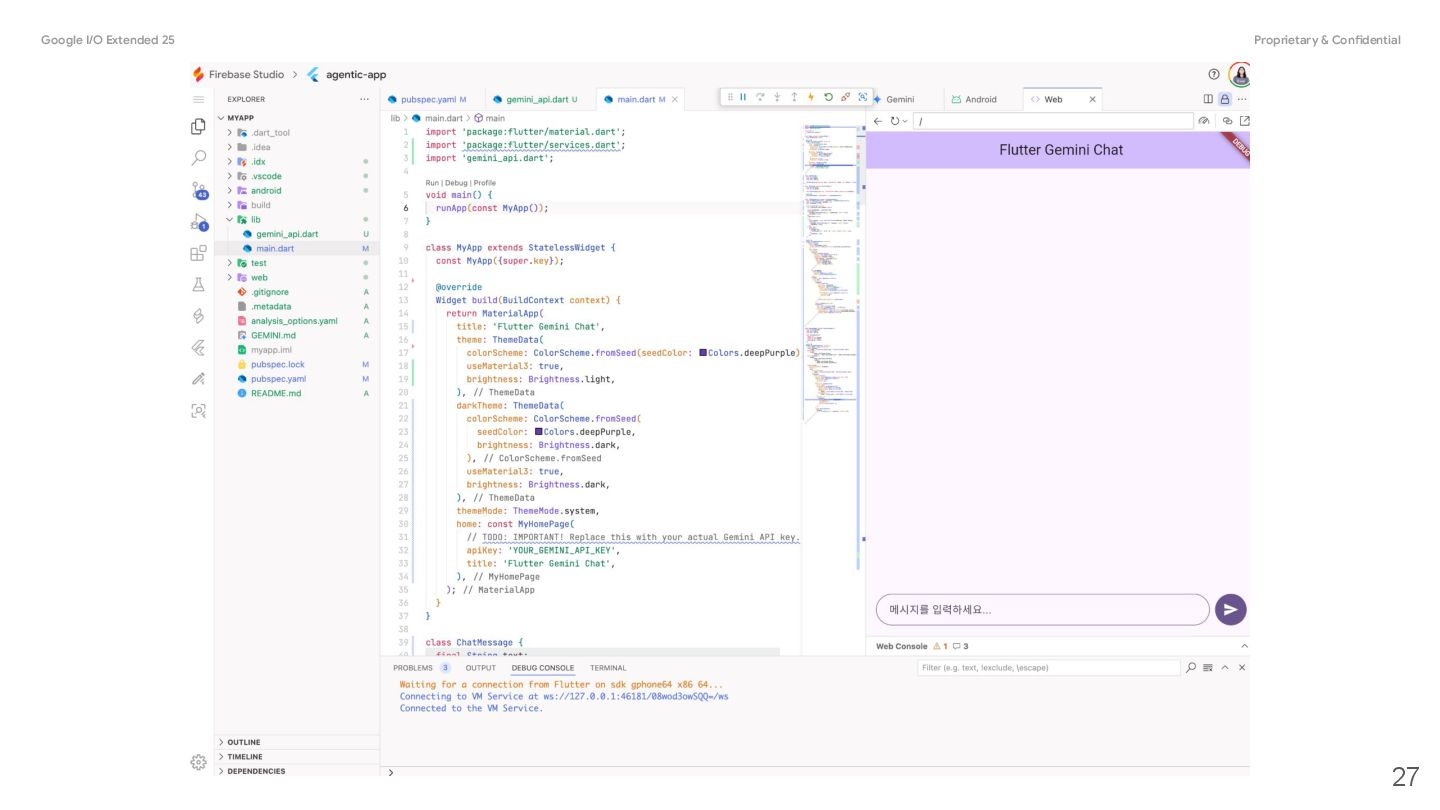Click Step Out in the debug toolbar
Screen dimensions: 1440x810
pos(794,97)
